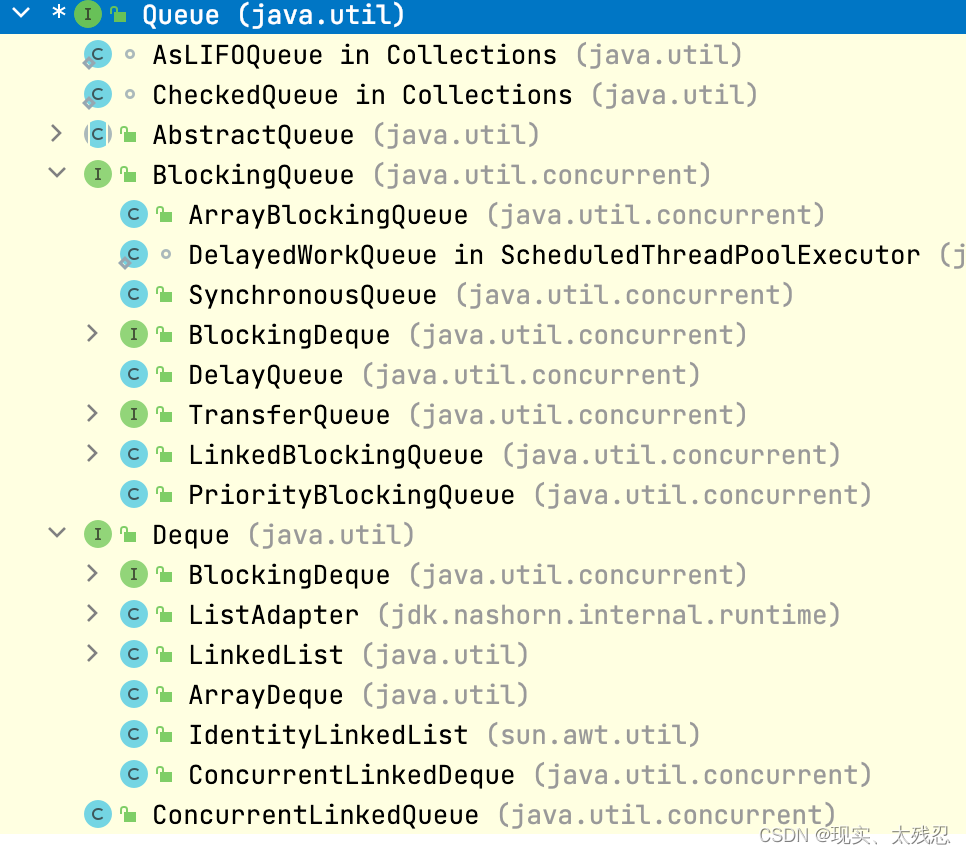This screenshot has width=966, height=854.
Task: Select the PriorityBlockingQueue entry
Action: click(x=529, y=495)
